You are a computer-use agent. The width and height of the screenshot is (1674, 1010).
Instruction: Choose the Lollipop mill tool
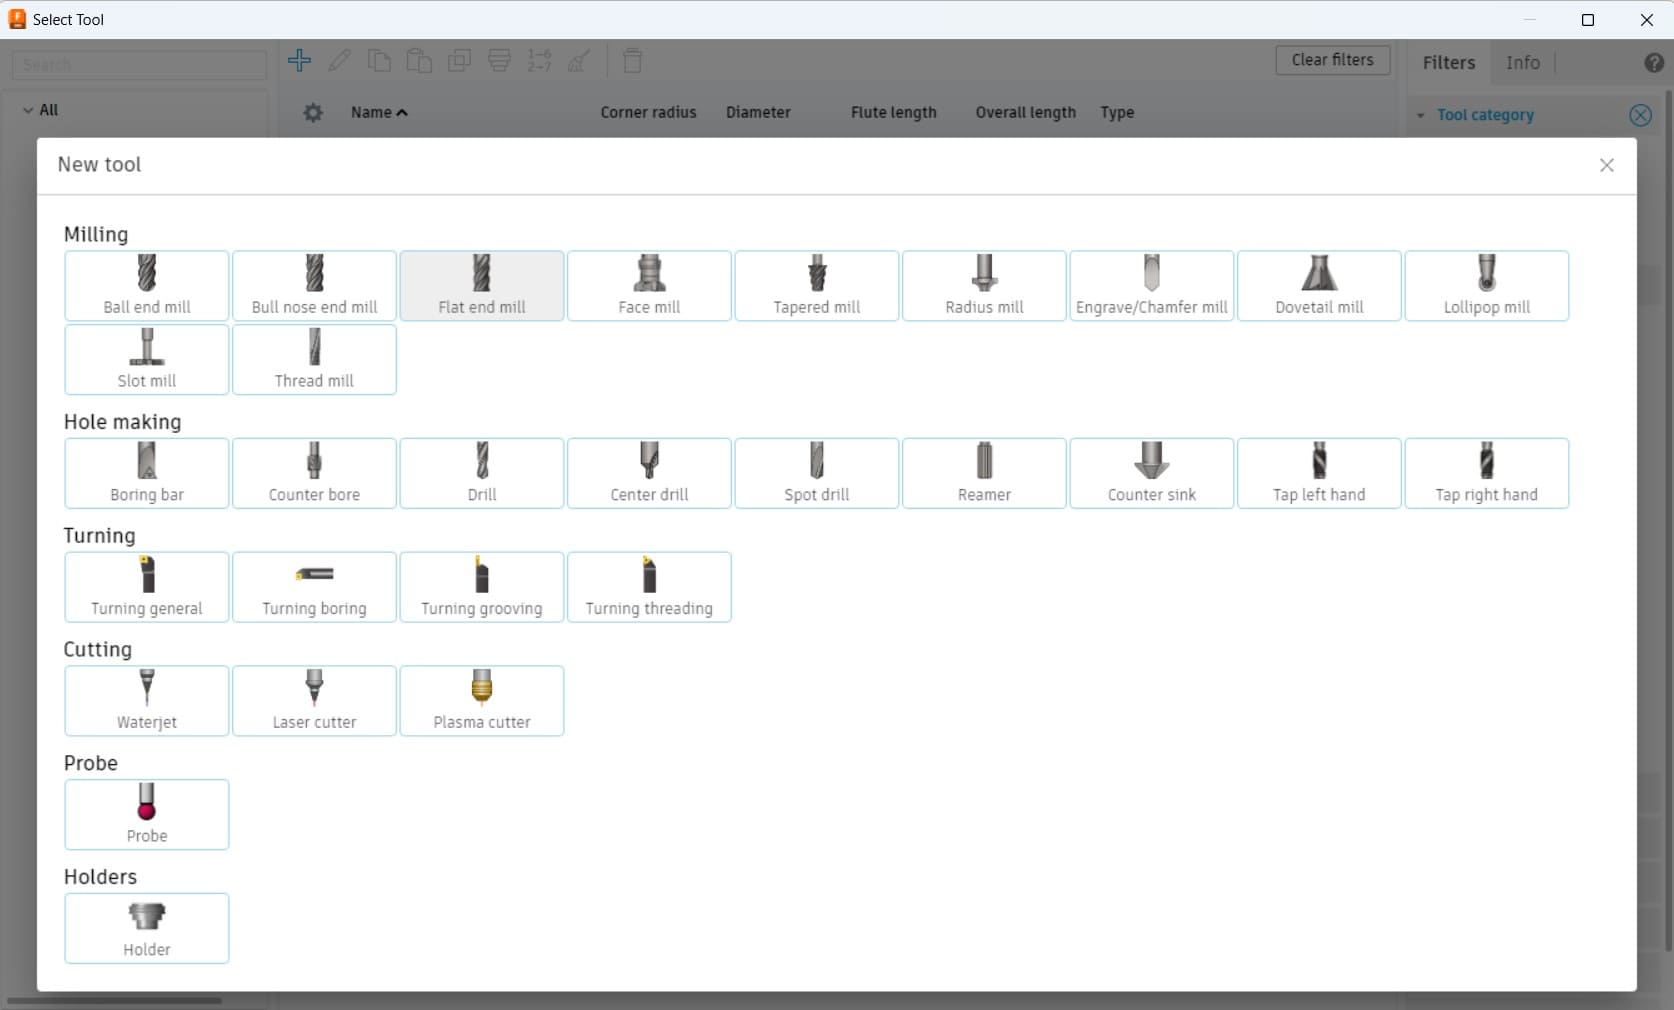[1487, 286]
